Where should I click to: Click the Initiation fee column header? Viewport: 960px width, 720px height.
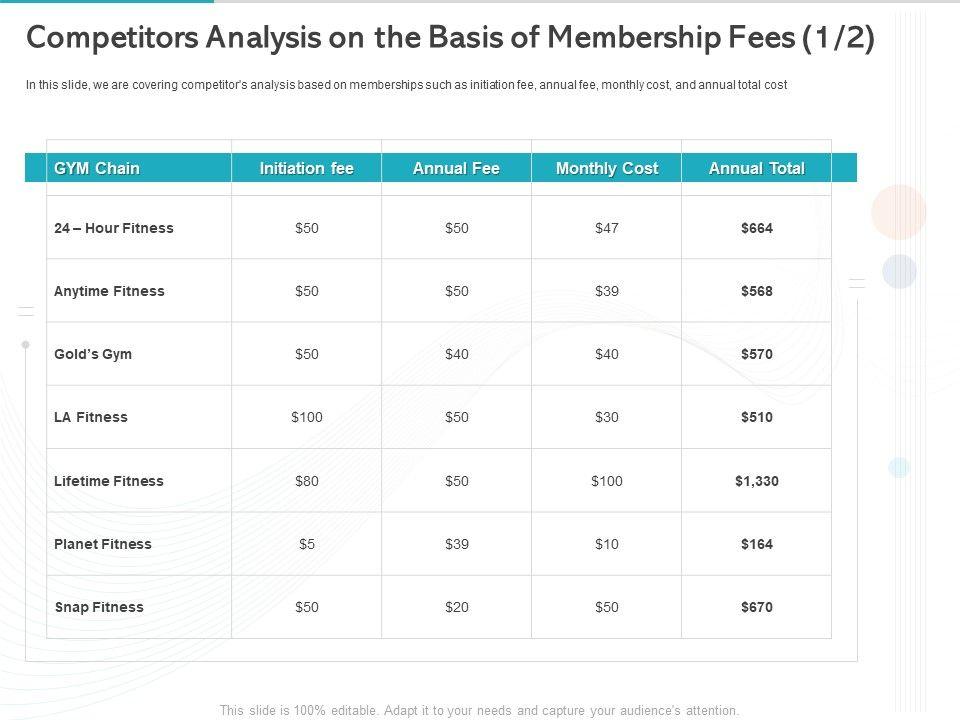tap(306, 168)
